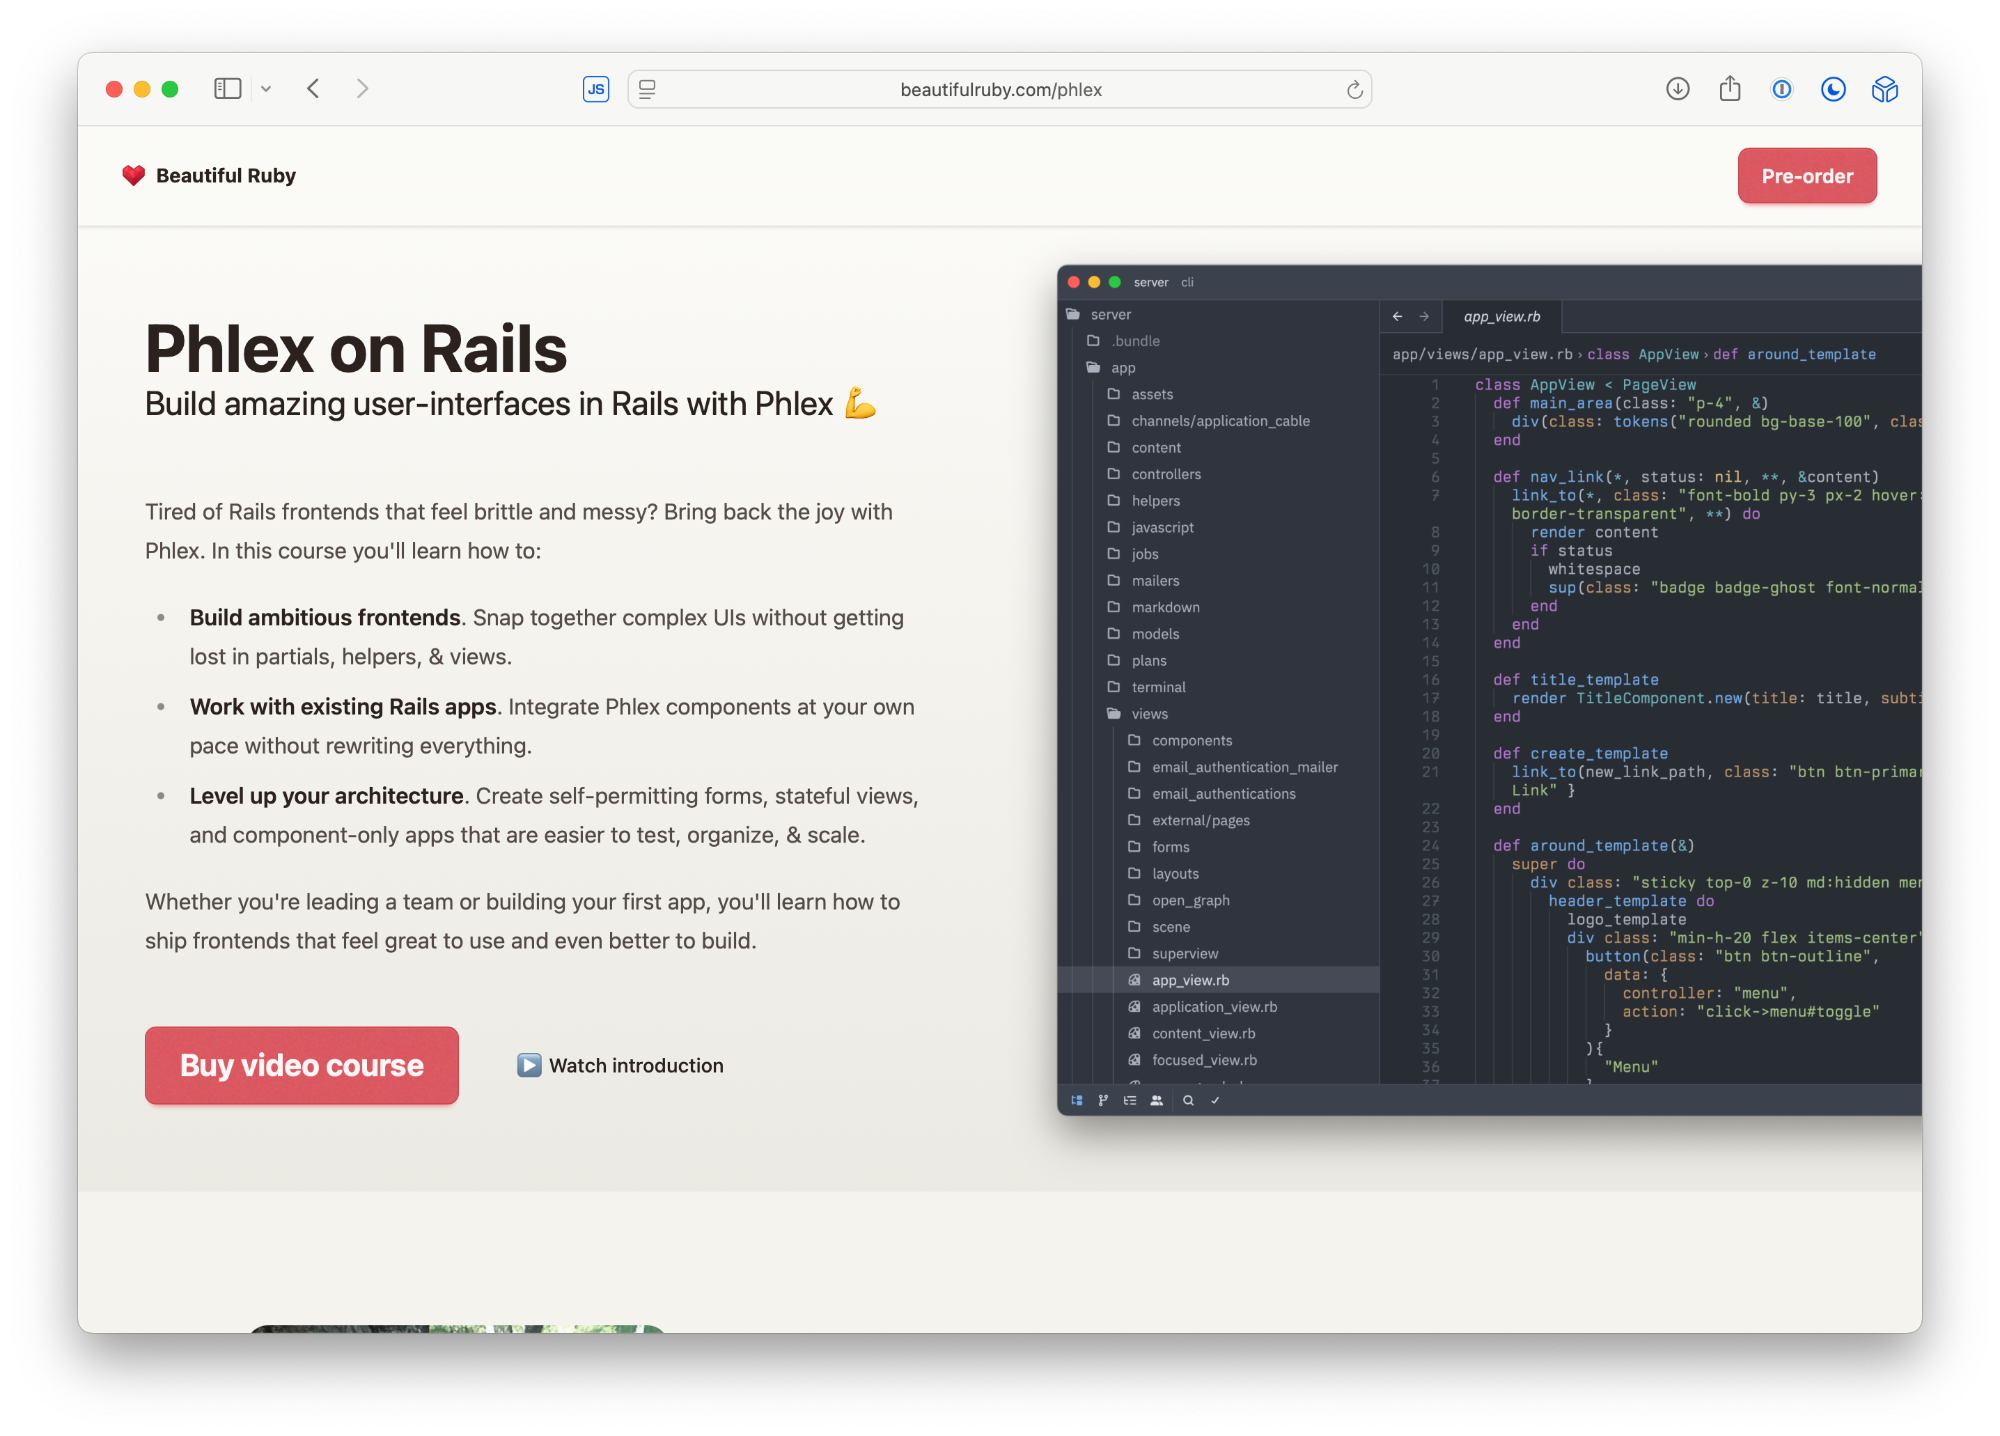Collapse the views folder
This screenshot has width=2000, height=1436.
(1218, 714)
